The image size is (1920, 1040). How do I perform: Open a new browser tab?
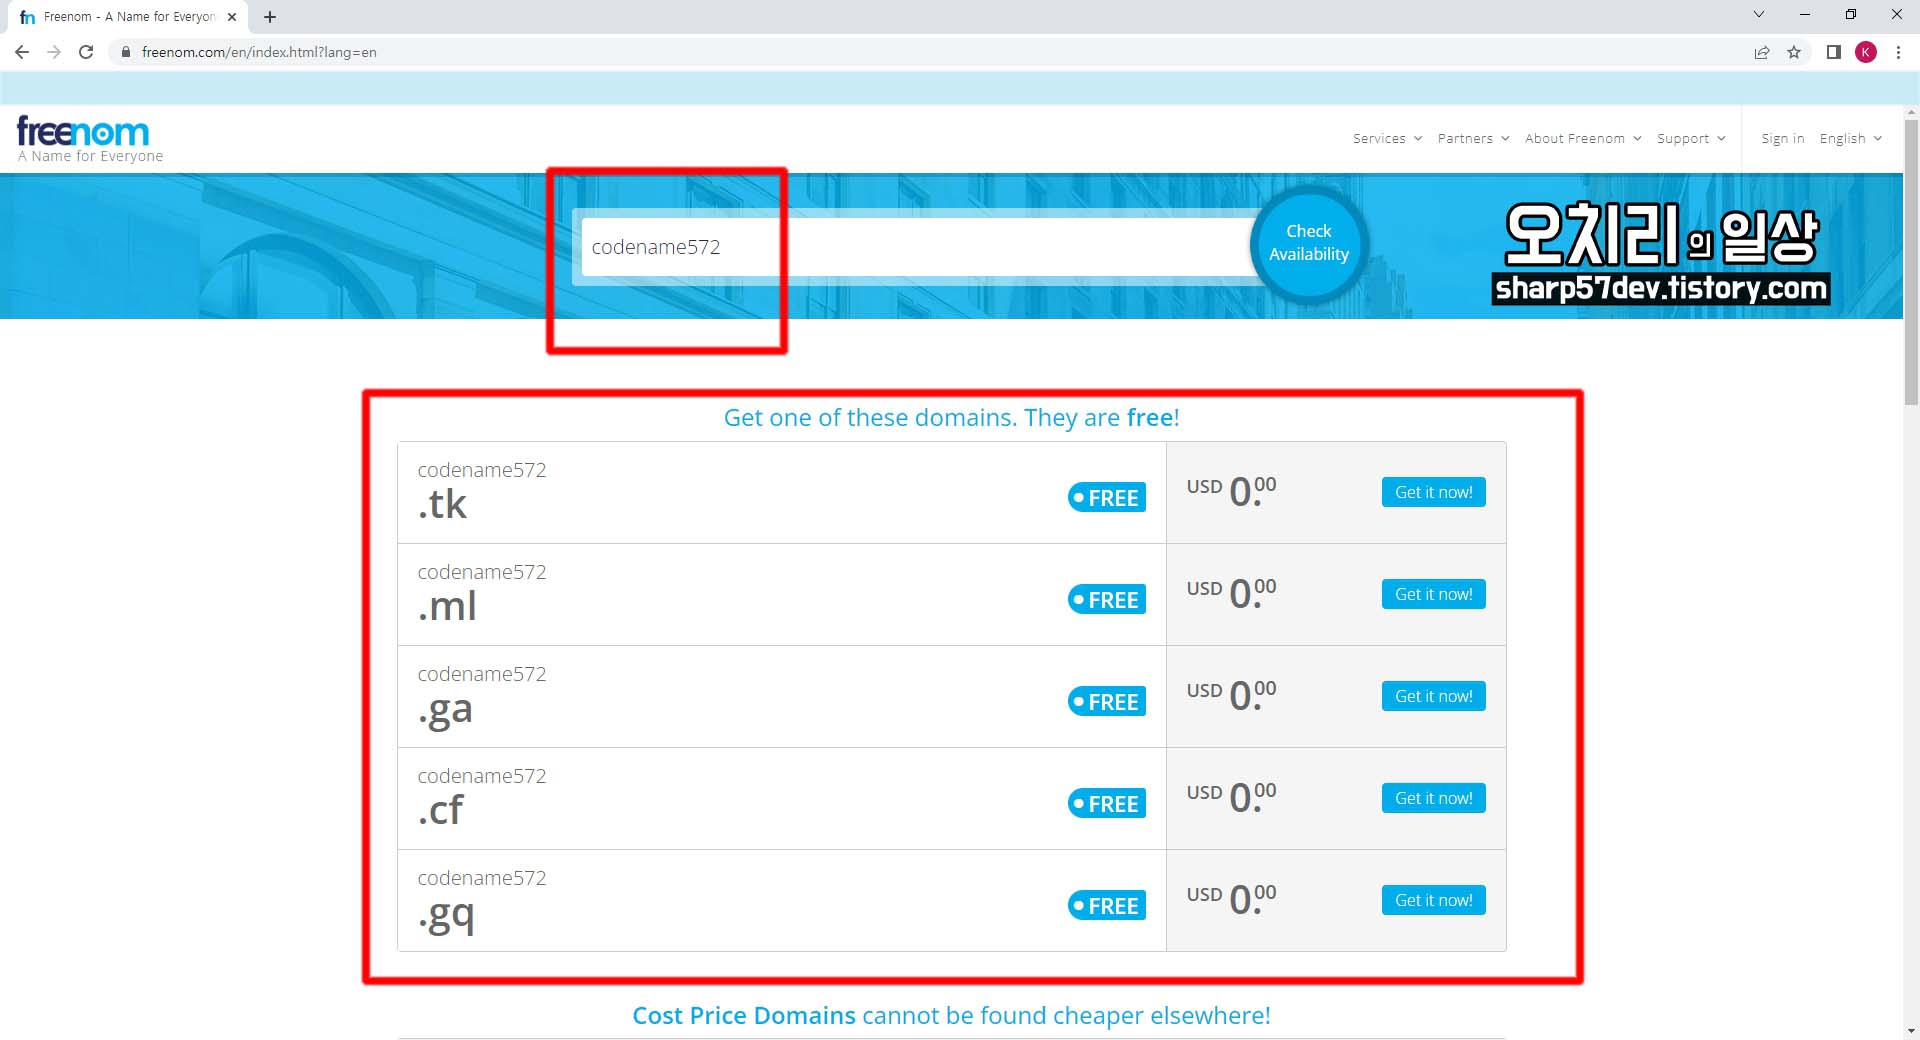coord(270,16)
